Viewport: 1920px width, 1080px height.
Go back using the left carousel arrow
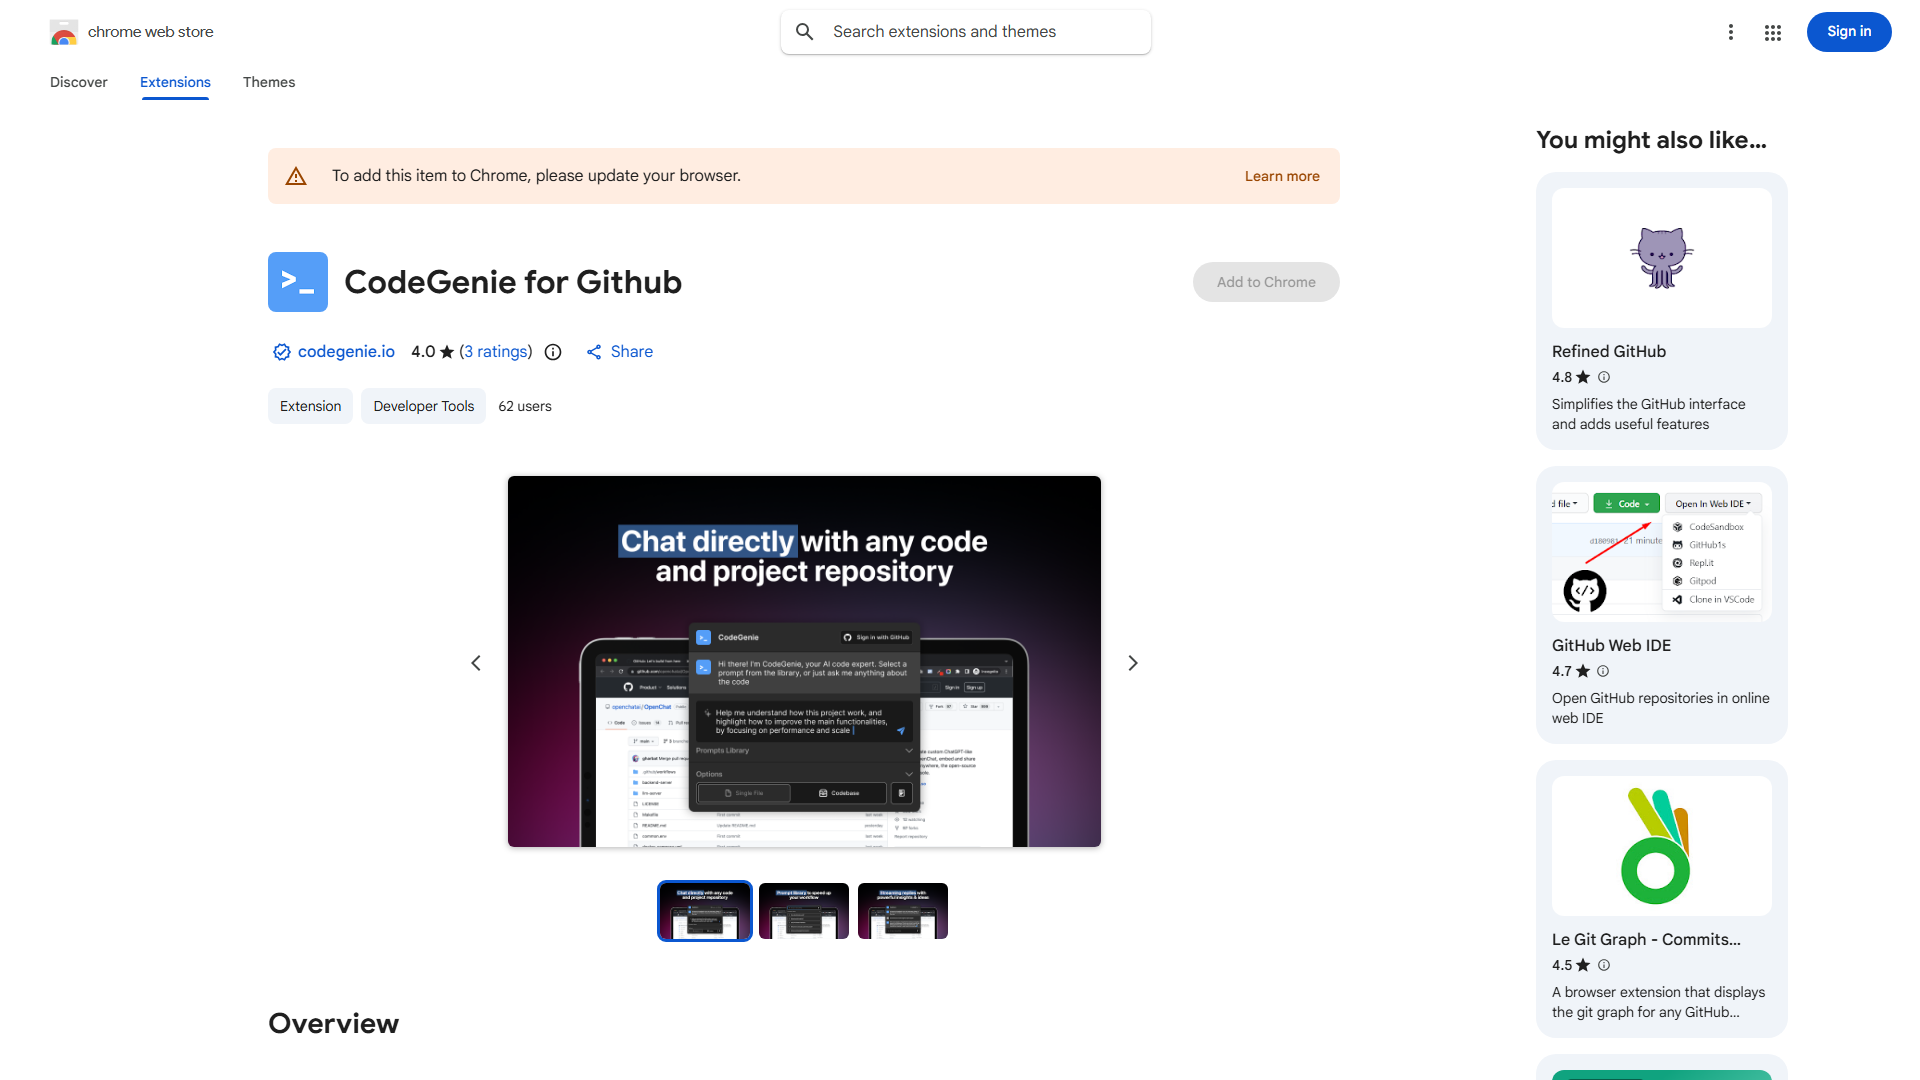[476, 662]
